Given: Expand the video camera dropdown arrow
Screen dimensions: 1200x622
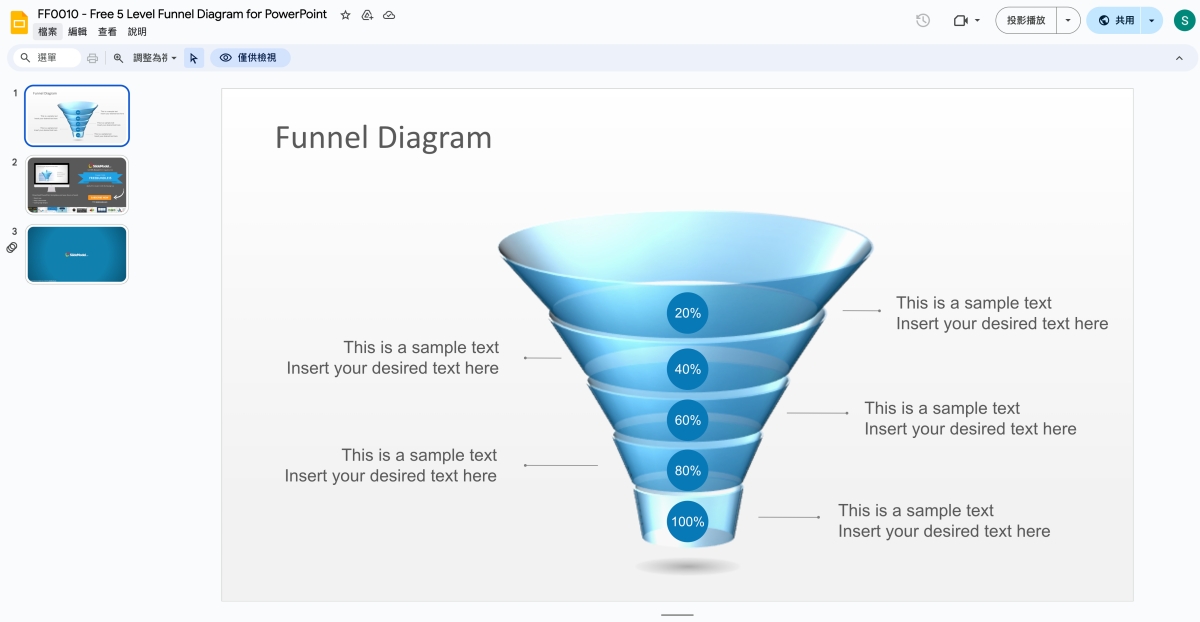Looking at the screenshot, I should tap(977, 20).
